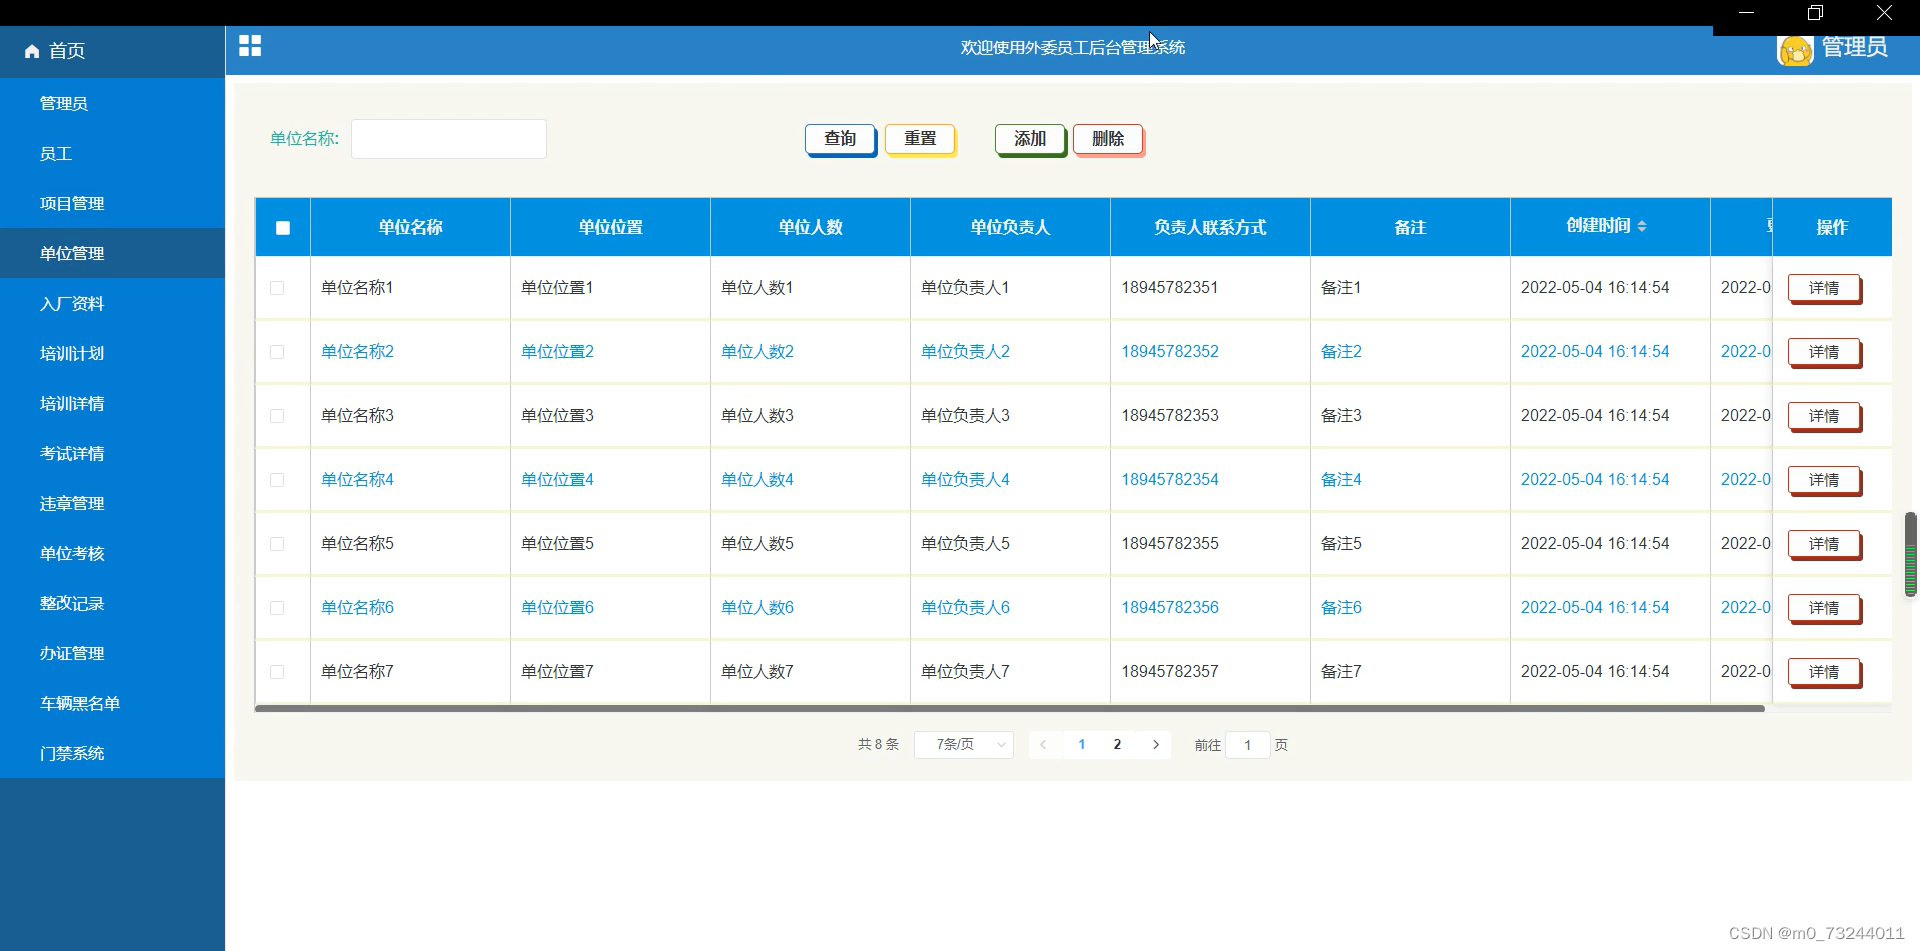Click the 单位负责人 column header
Image resolution: width=1920 pixels, height=951 pixels.
(x=1010, y=227)
